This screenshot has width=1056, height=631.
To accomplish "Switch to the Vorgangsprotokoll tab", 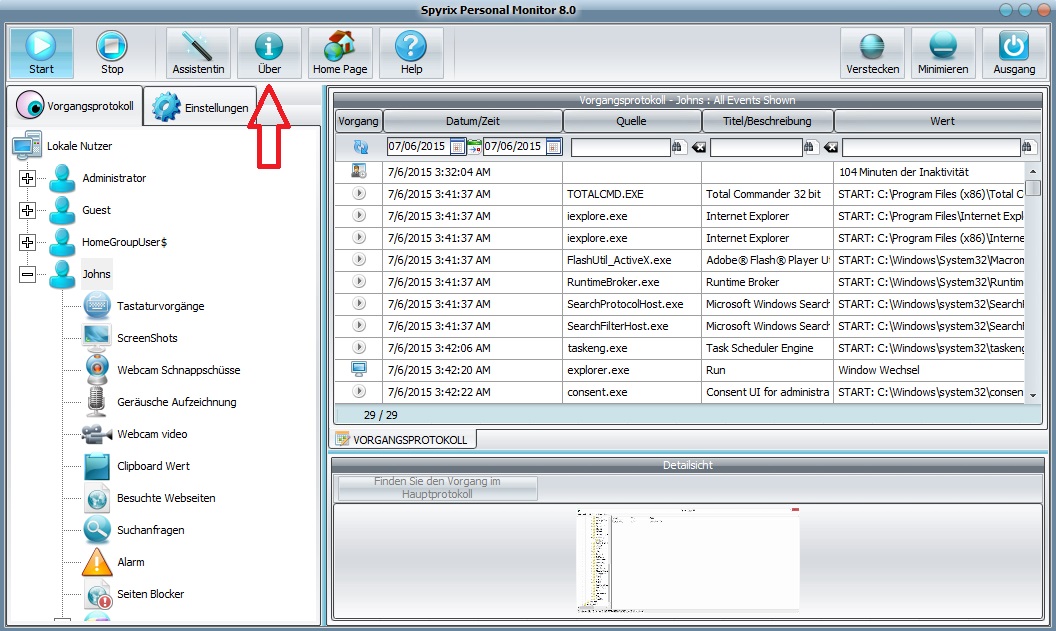I will click(75, 106).
